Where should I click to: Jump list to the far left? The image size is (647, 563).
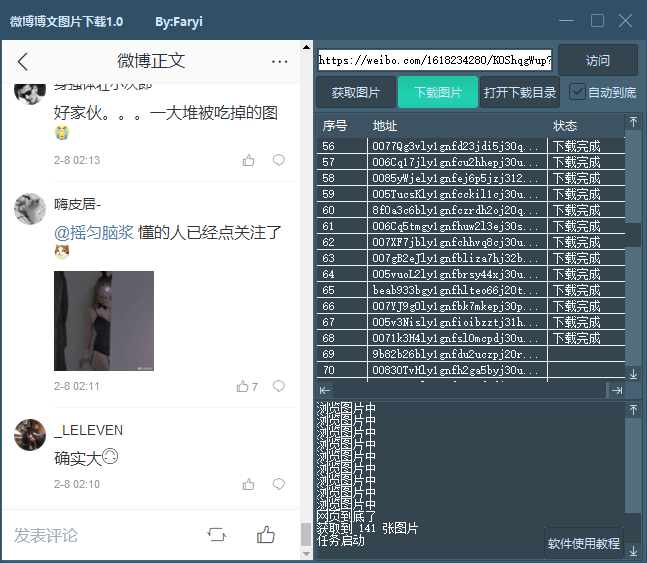(325, 390)
